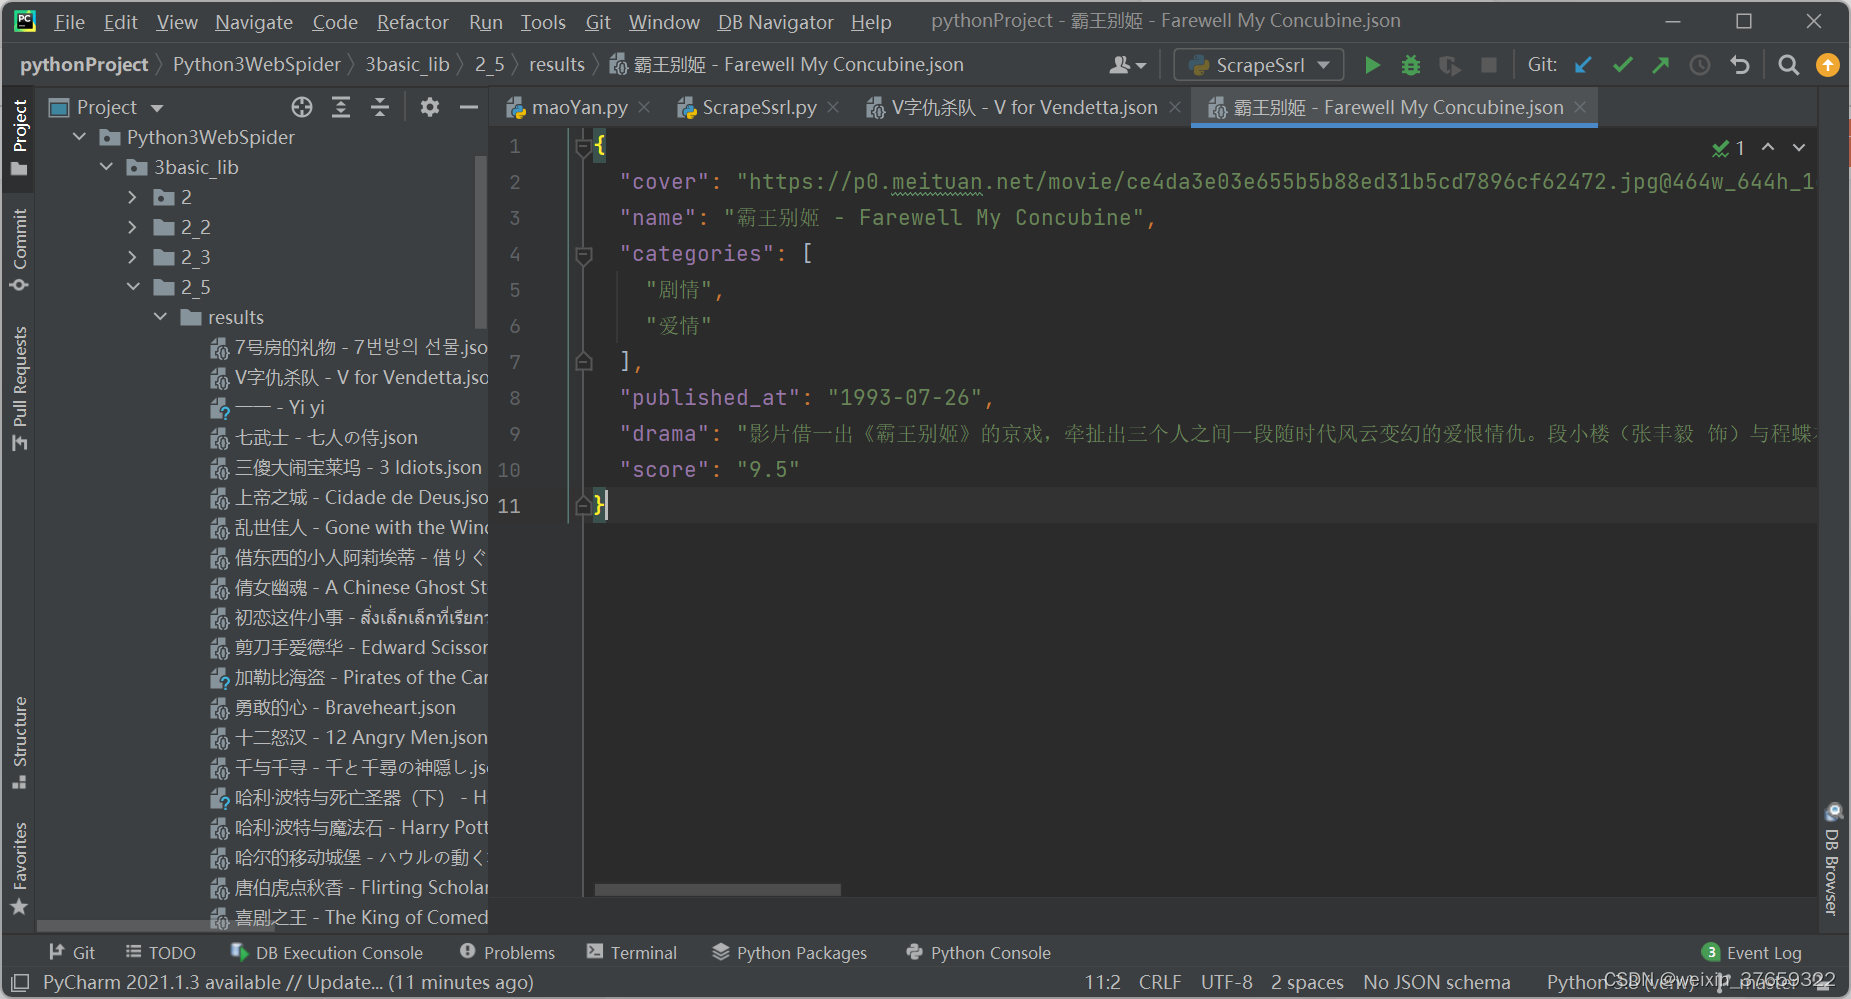This screenshot has height=999, width=1851.
Task: Expand the folder named 2
Action: (133, 197)
